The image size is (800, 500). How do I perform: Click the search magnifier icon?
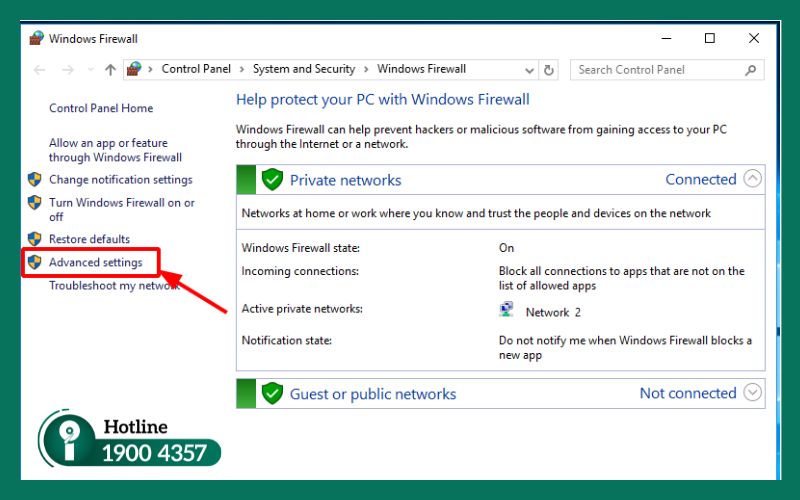coord(751,70)
